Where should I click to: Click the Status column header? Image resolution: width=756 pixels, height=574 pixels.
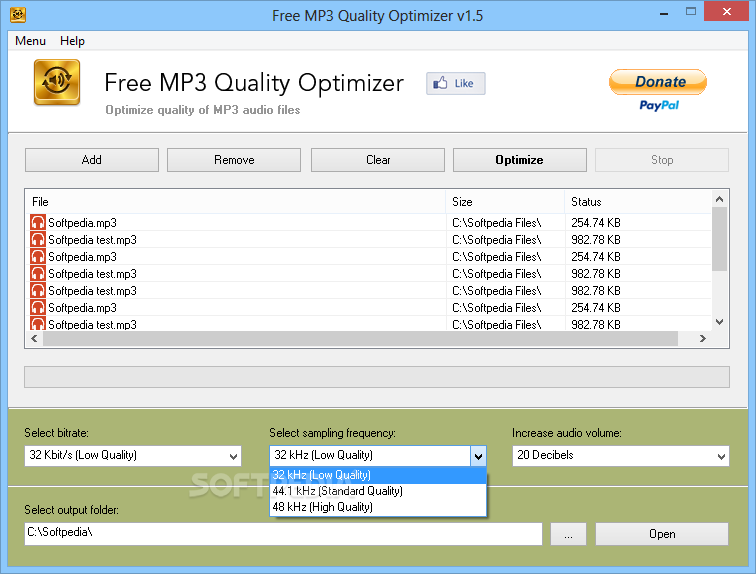pos(638,201)
